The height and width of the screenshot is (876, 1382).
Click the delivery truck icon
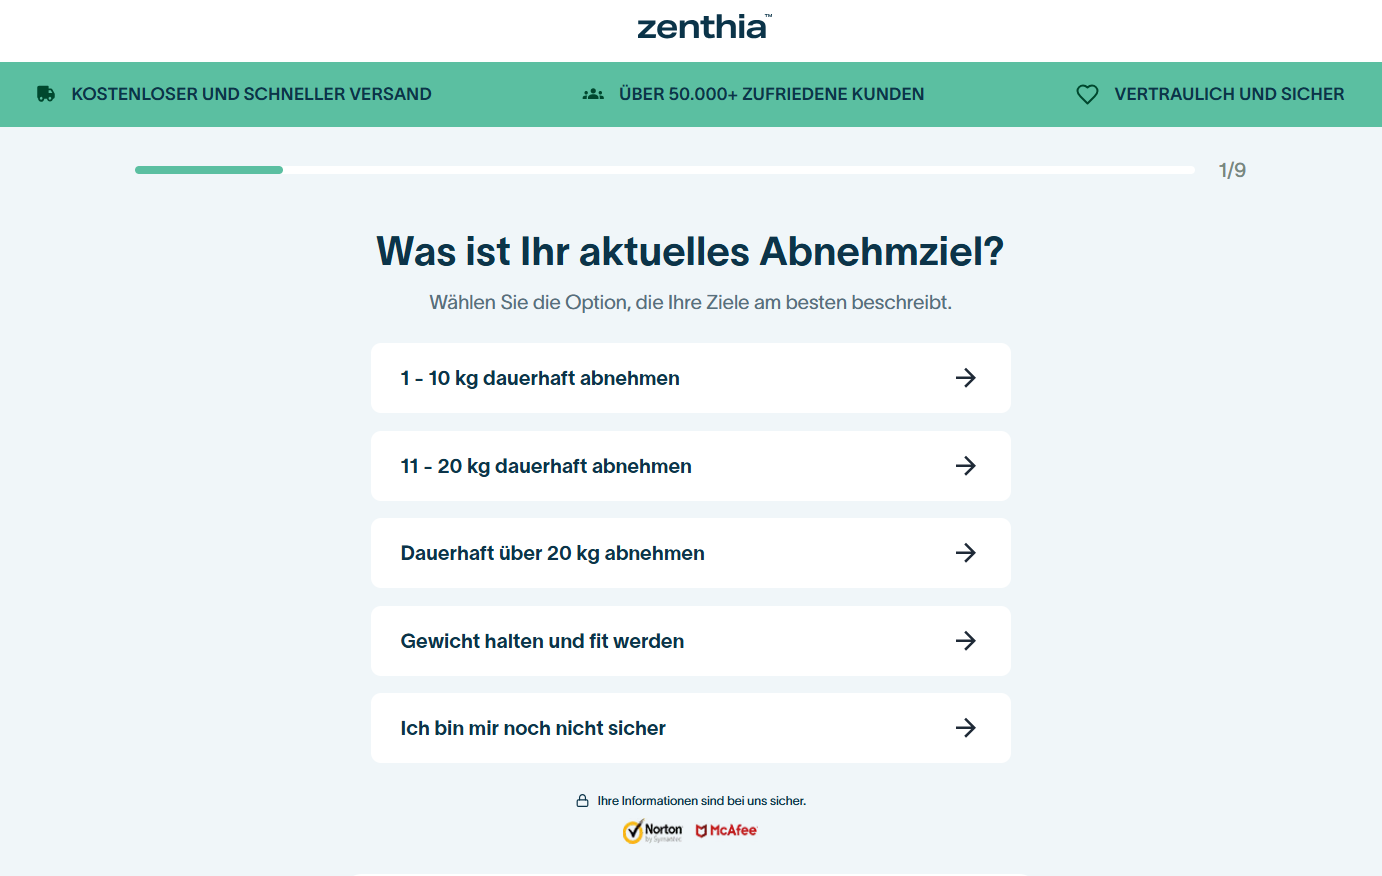(x=46, y=94)
